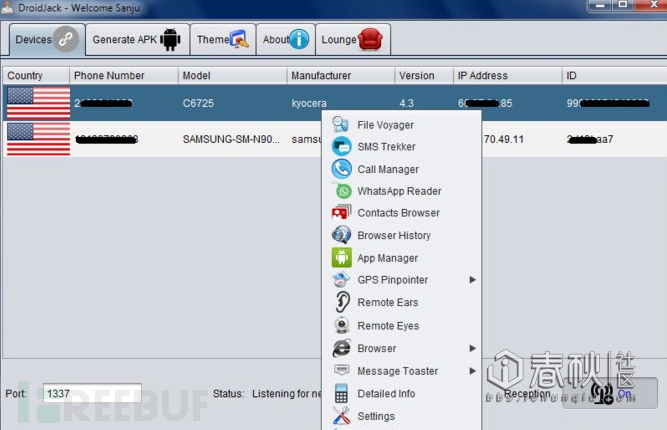
Task: Click the chain link icon on Devices tab
Action: [x=66, y=39]
